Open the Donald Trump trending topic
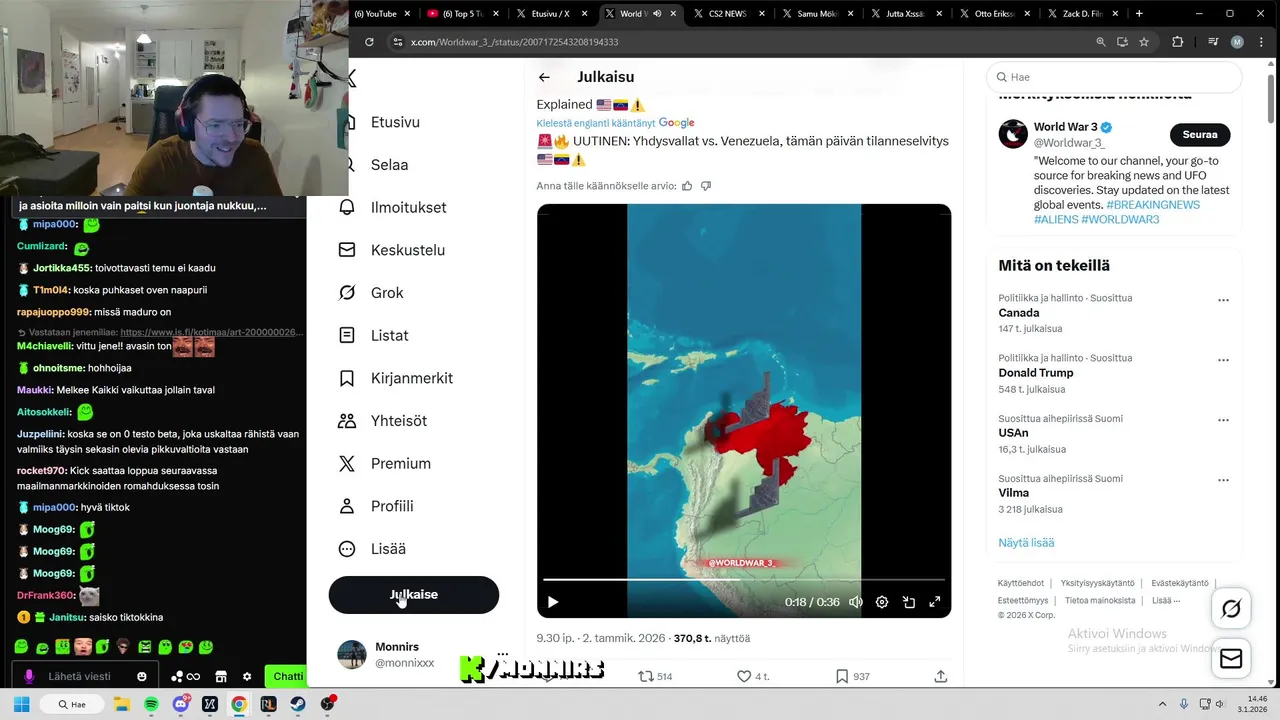This screenshot has height=720, width=1280. pyautogui.click(x=1035, y=373)
